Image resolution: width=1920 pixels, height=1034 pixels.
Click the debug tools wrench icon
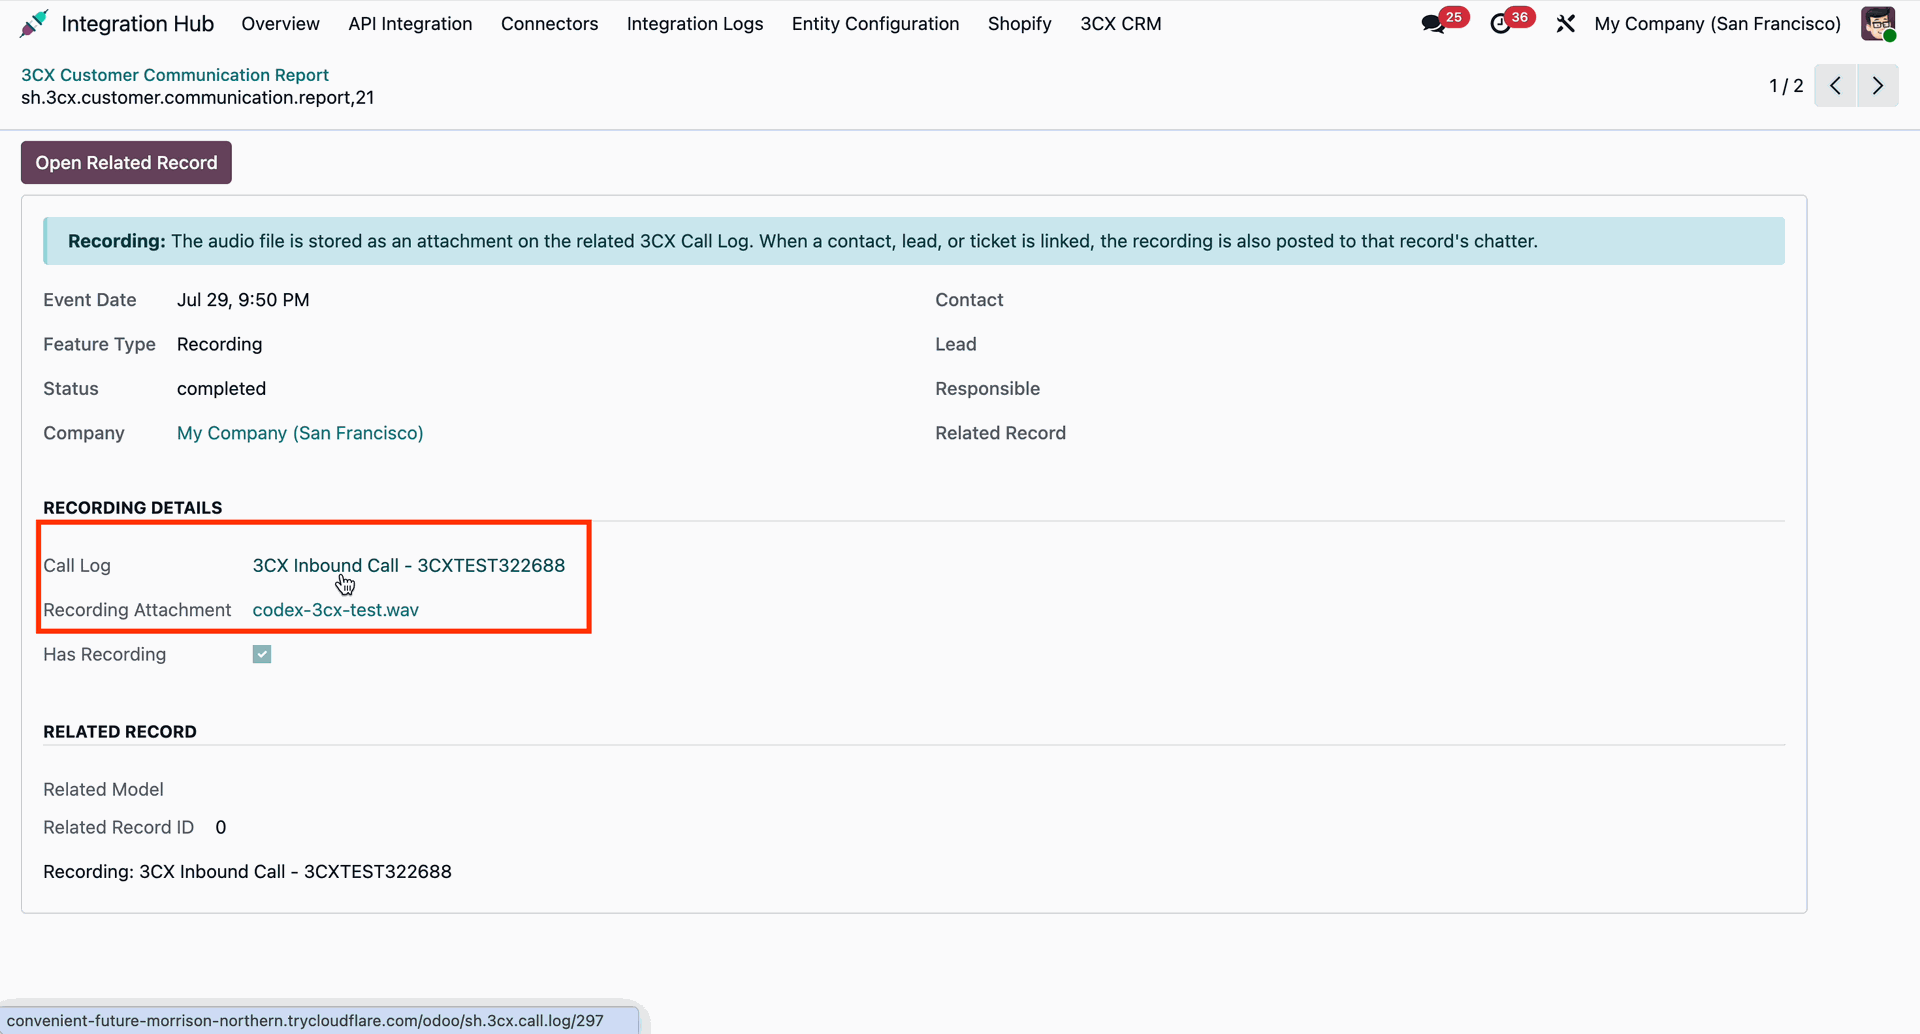pos(1565,24)
